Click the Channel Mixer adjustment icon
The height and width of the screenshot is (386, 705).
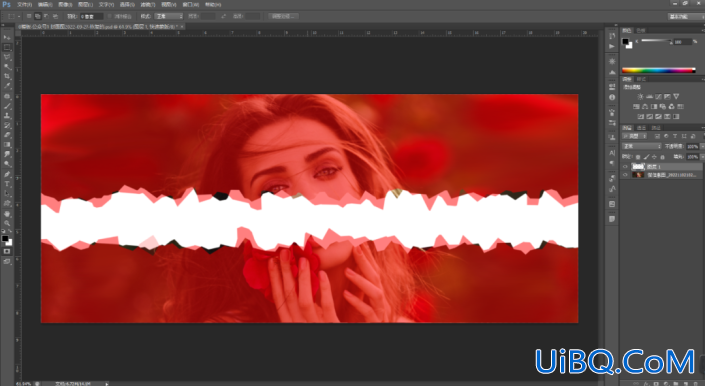coord(672,106)
